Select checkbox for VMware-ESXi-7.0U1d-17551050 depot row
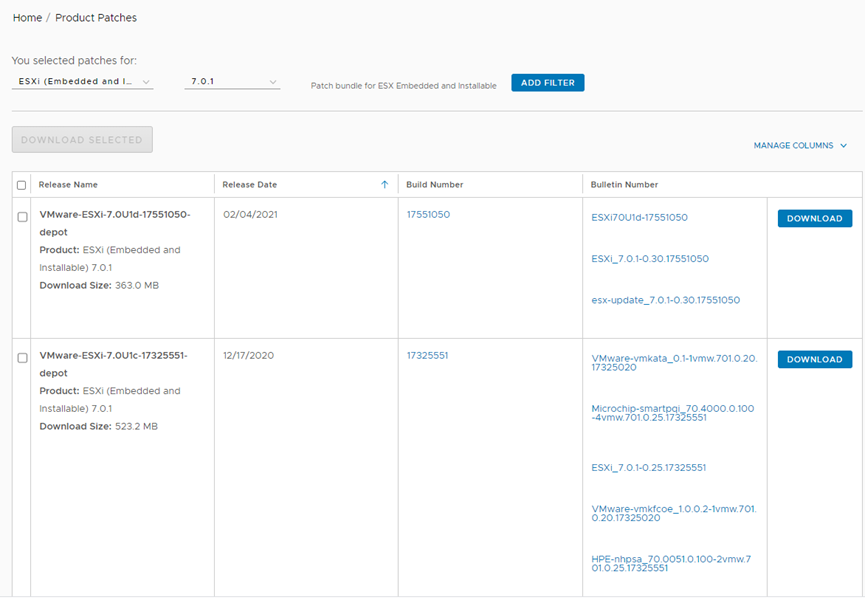Viewport: 865px width, 600px height. click(23, 217)
